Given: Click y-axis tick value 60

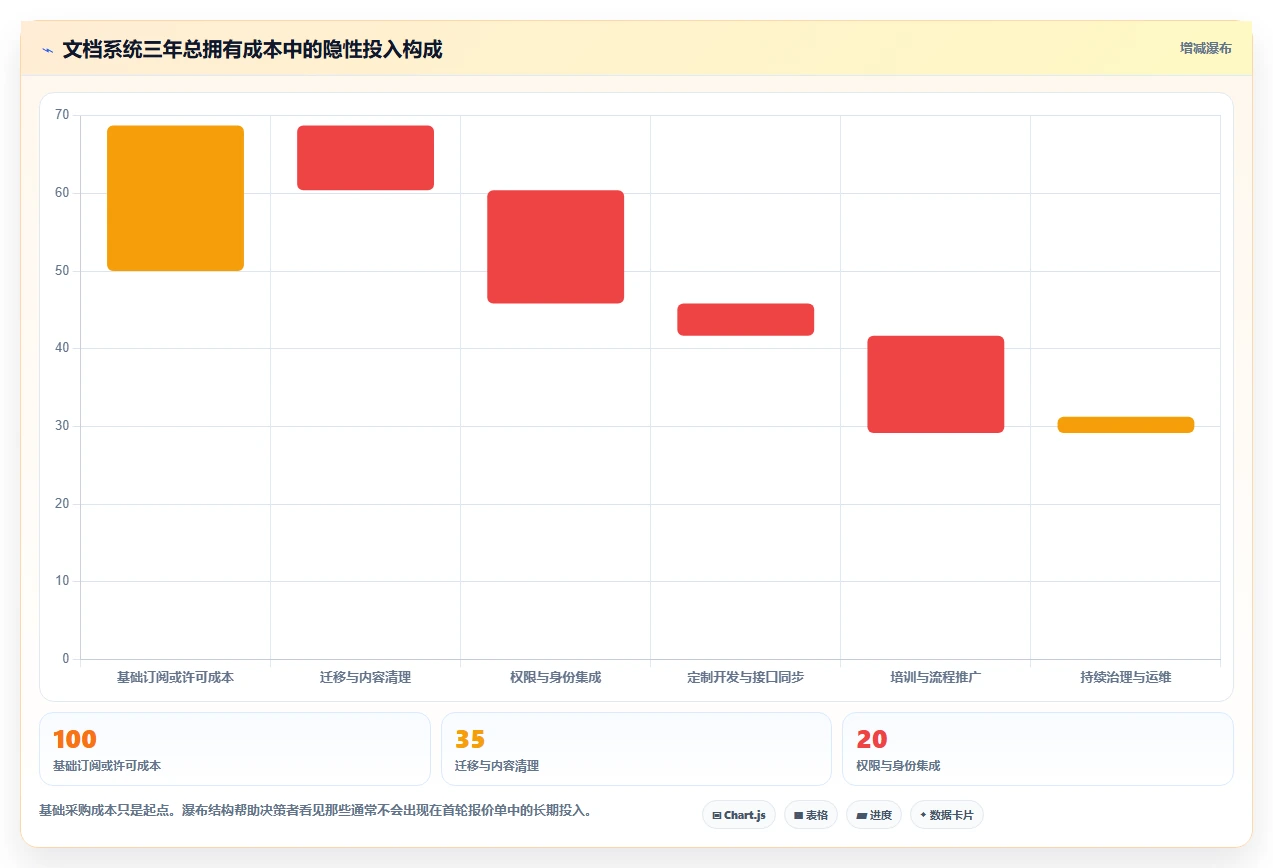Looking at the screenshot, I should (x=62, y=193).
